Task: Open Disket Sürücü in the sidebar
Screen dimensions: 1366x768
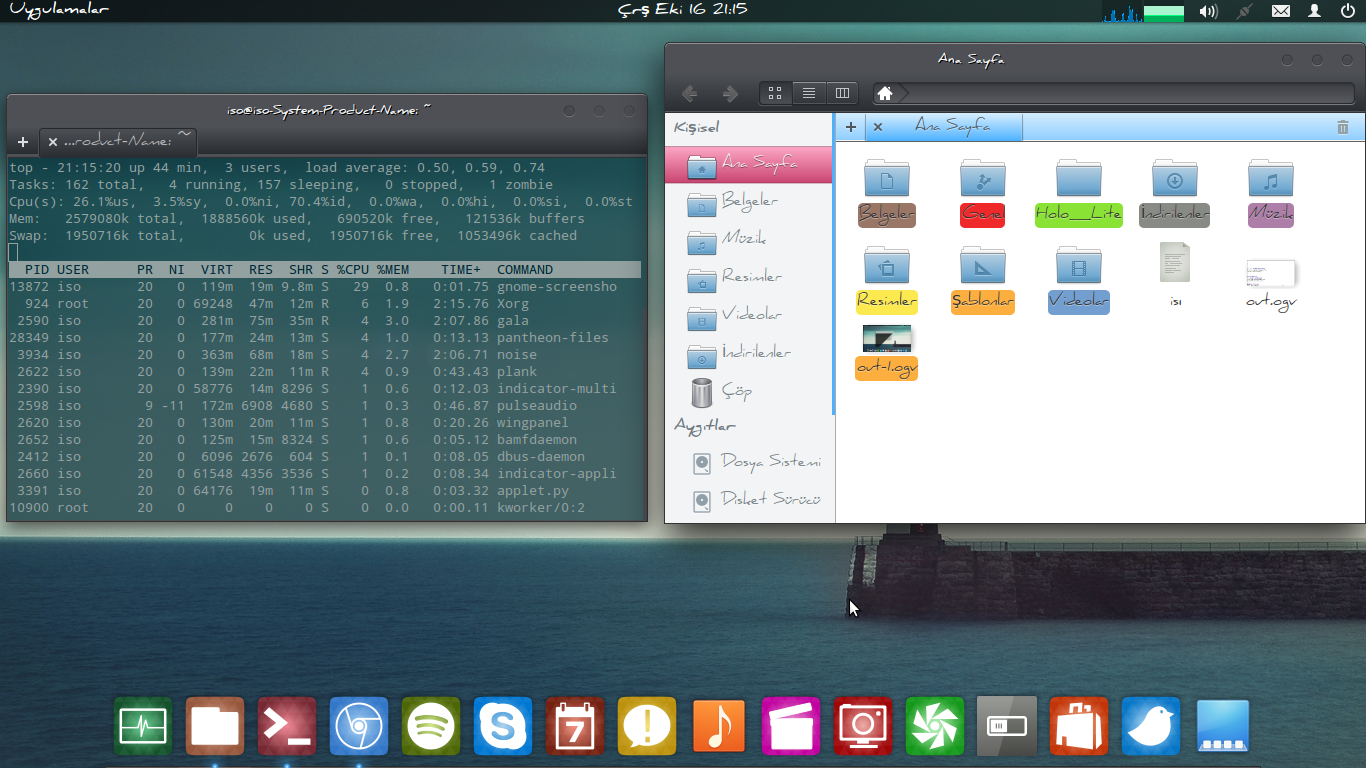Action: pyautogui.click(x=748, y=499)
